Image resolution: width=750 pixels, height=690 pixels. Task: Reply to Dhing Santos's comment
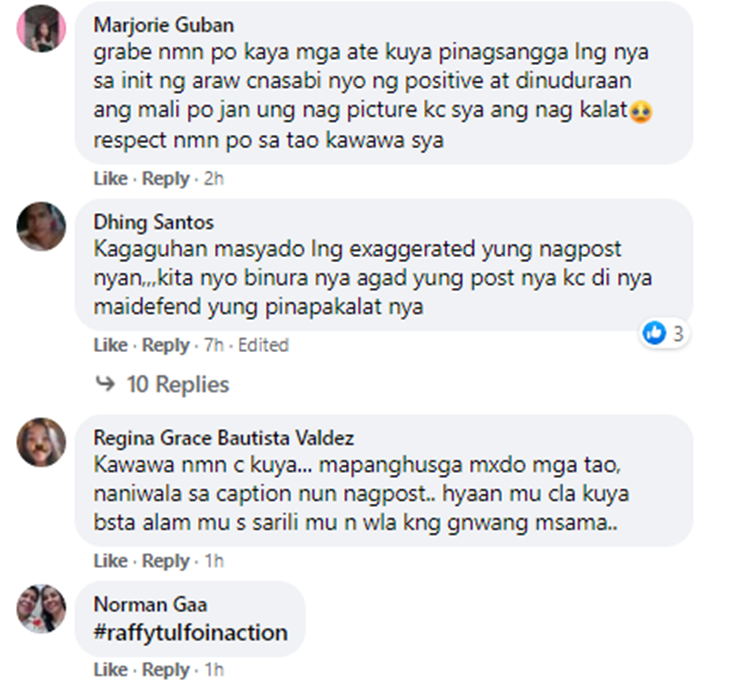pos(165,345)
